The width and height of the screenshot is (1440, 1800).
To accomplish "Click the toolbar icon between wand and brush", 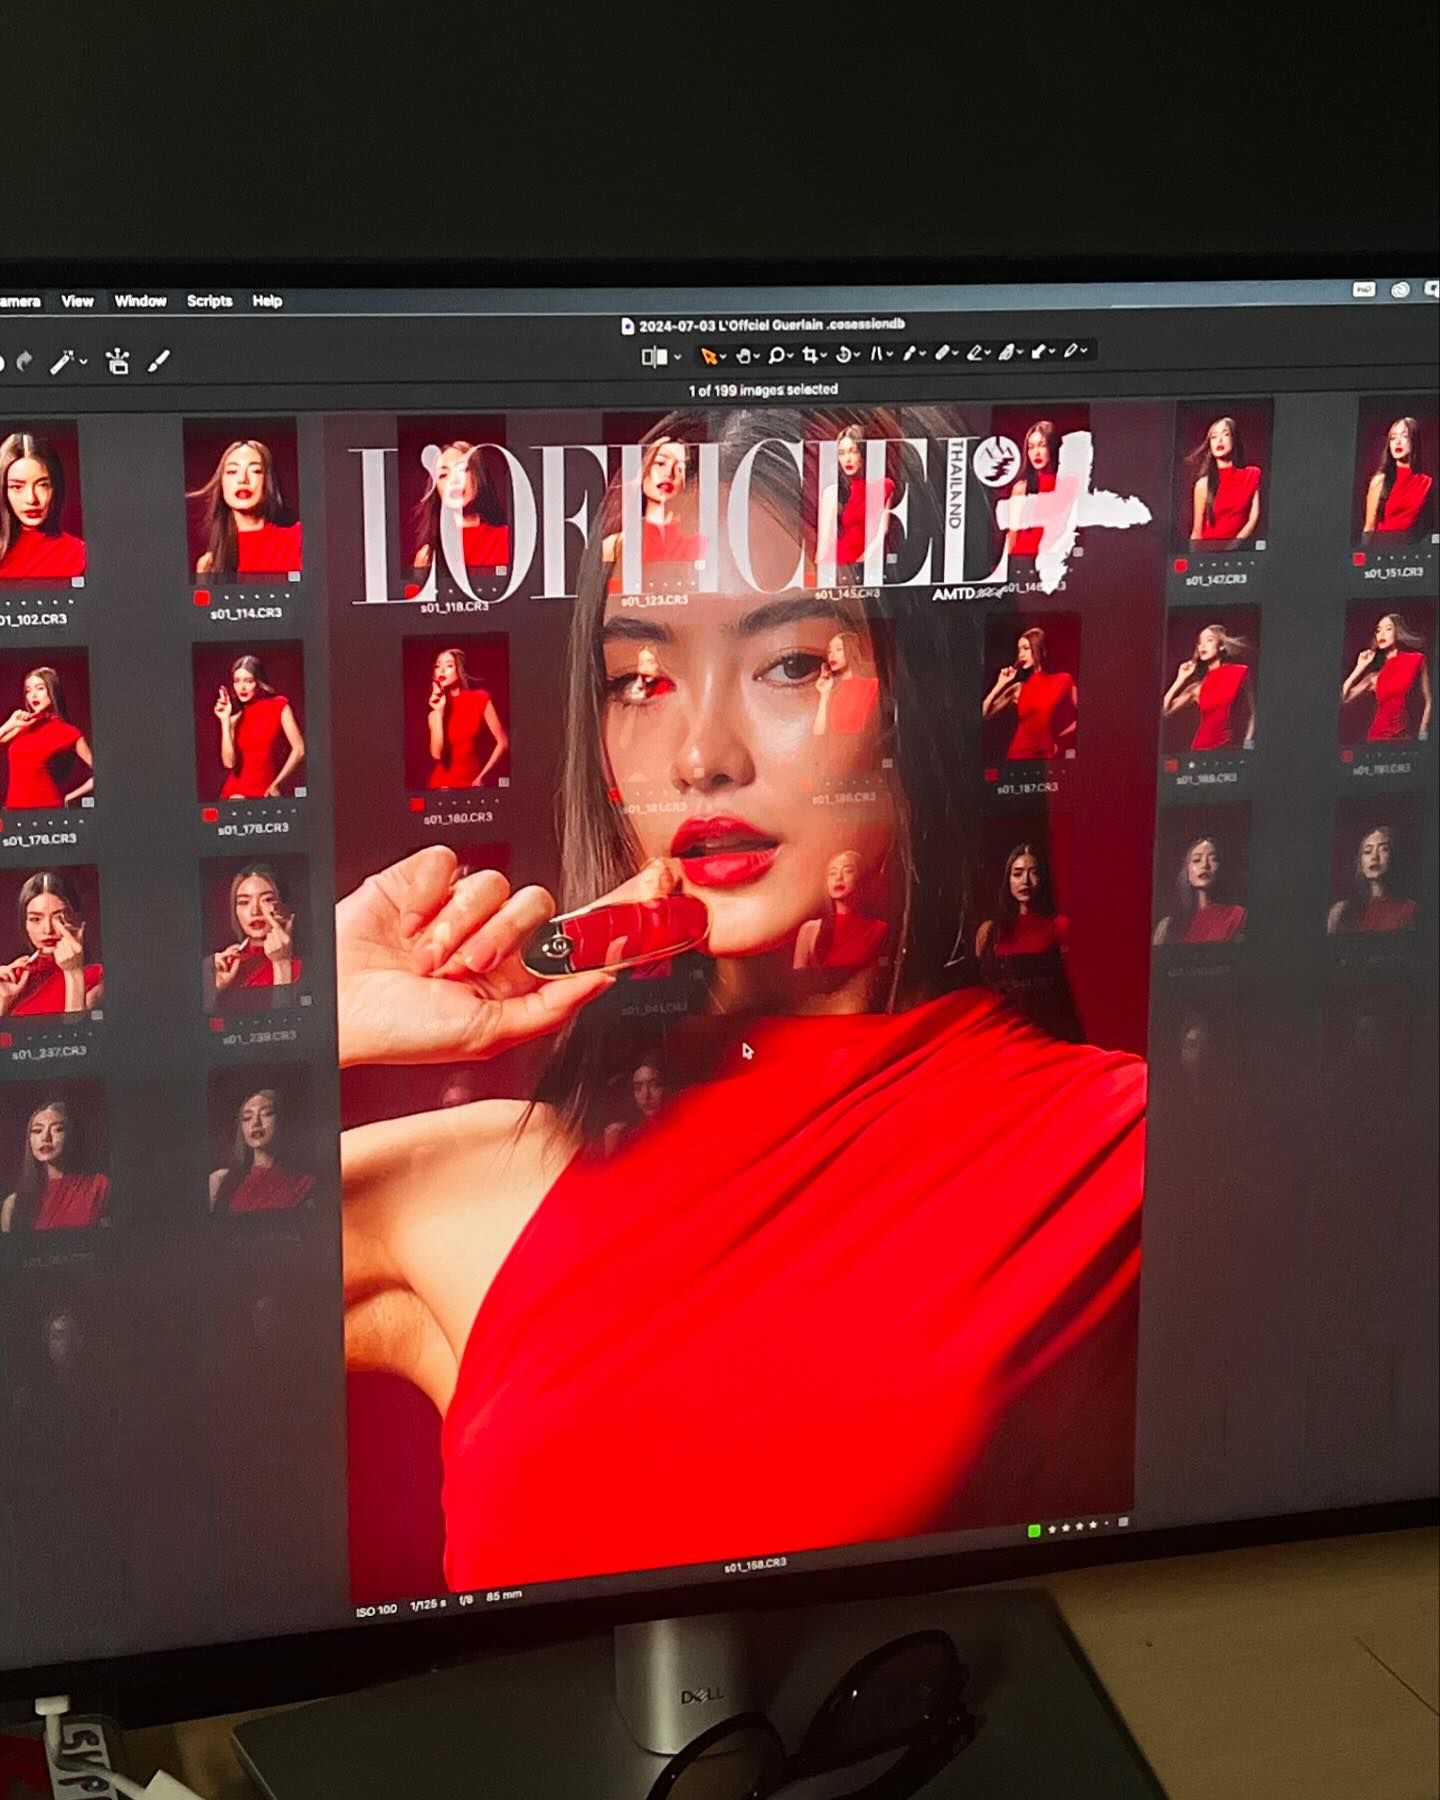I will [x=118, y=361].
